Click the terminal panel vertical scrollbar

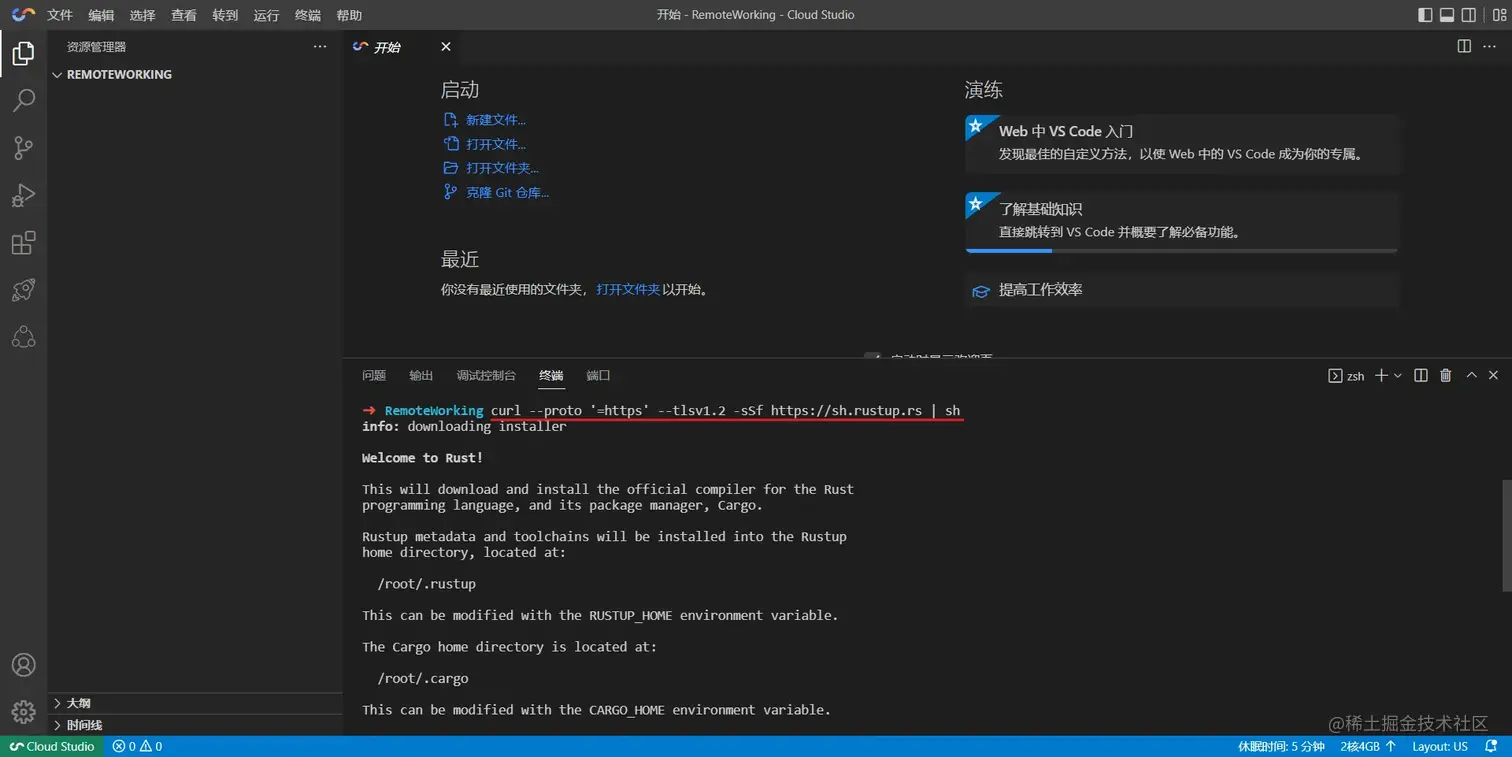pyautogui.click(x=1506, y=535)
